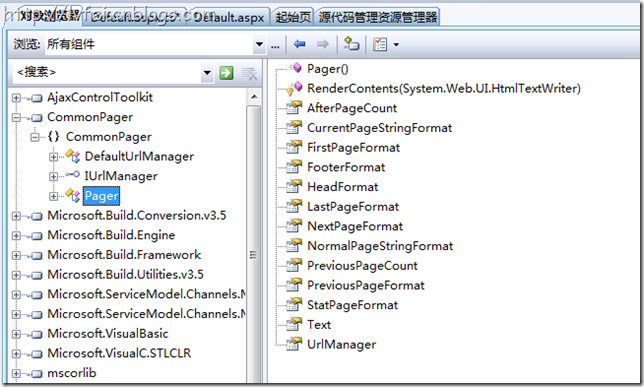Click the tree scrollbar up arrow

(254, 97)
